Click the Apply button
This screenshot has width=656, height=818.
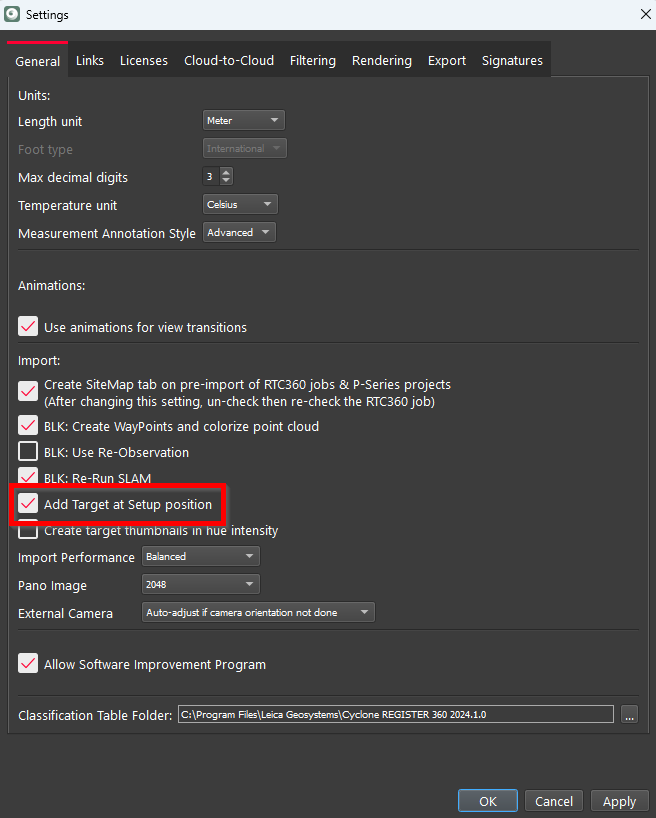(619, 801)
